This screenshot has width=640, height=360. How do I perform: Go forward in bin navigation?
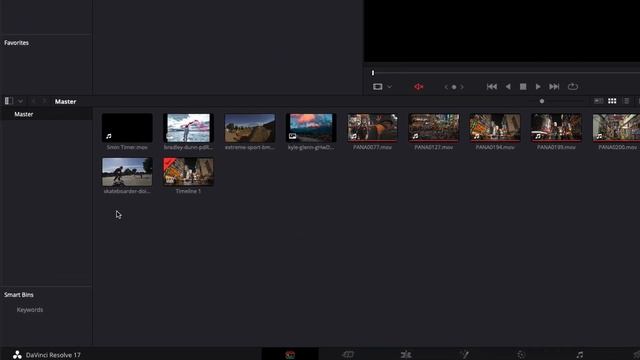pyautogui.click(x=44, y=101)
